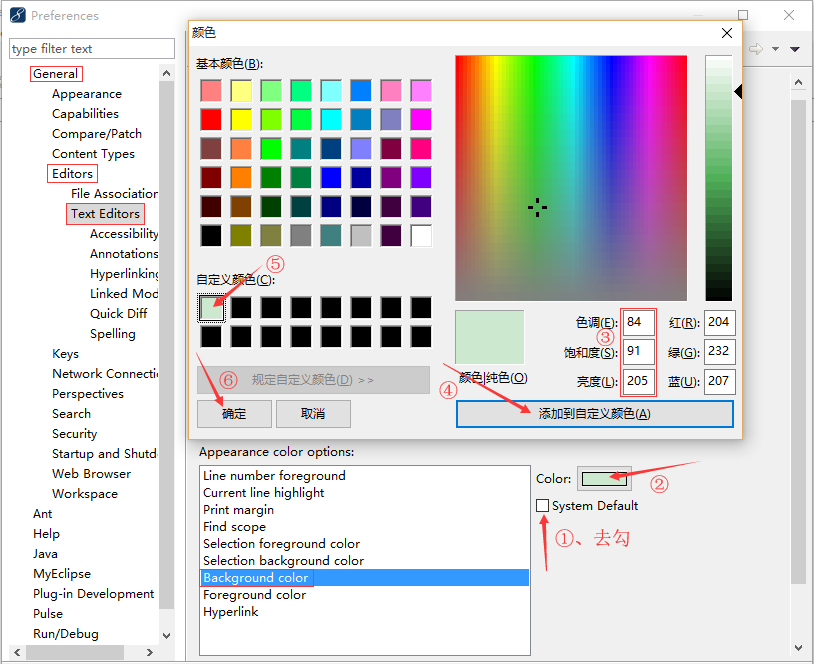Open the Compare/Patch preferences page
Image resolution: width=814 pixels, height=664 pixels.
pos(97,134)
